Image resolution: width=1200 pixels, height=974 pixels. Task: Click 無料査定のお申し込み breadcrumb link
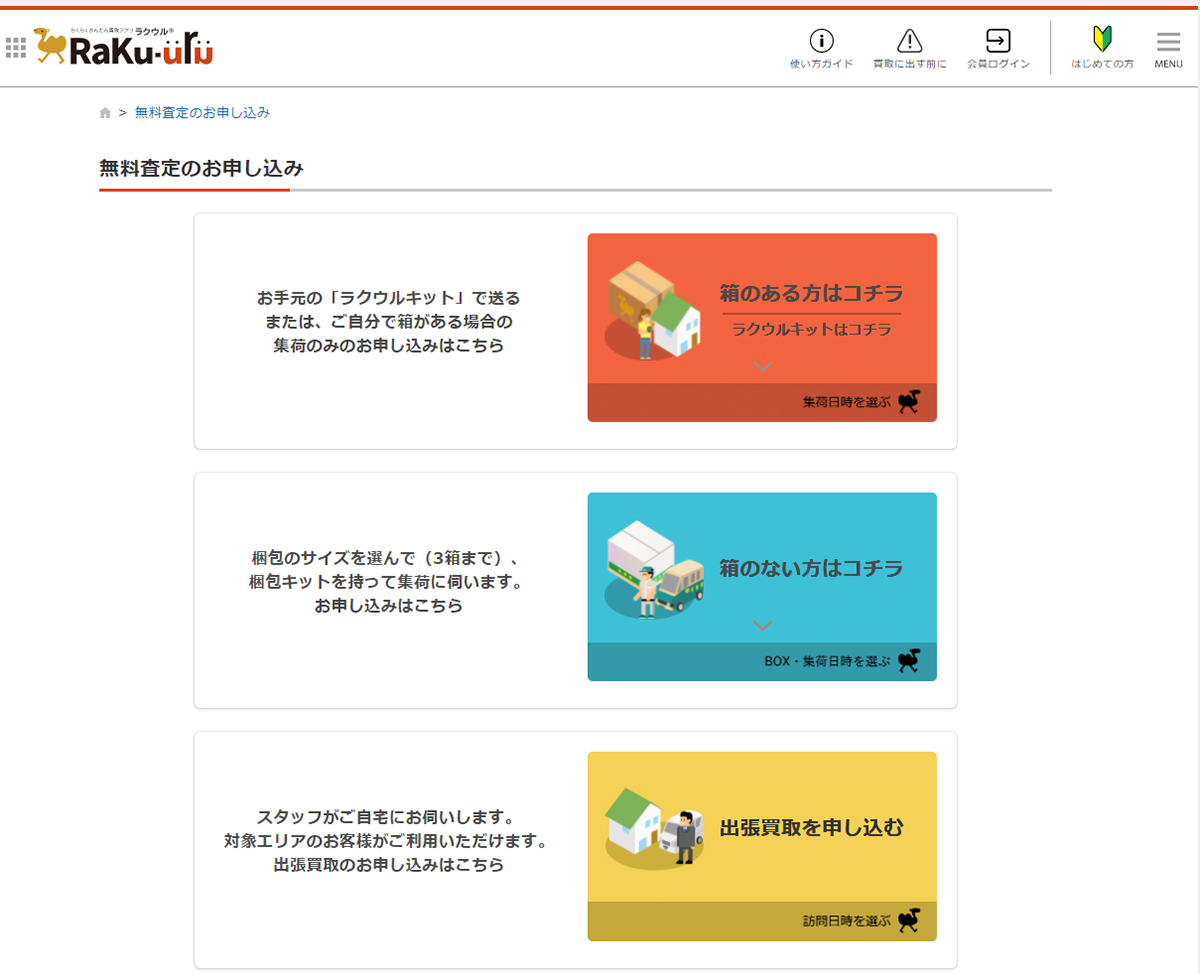click(x=202, y=113)
